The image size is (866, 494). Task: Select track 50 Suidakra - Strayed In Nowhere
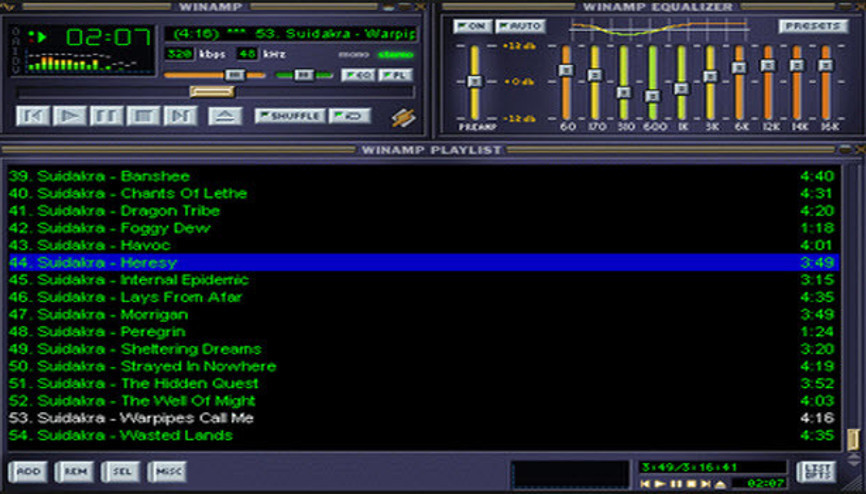pos(424,366)
